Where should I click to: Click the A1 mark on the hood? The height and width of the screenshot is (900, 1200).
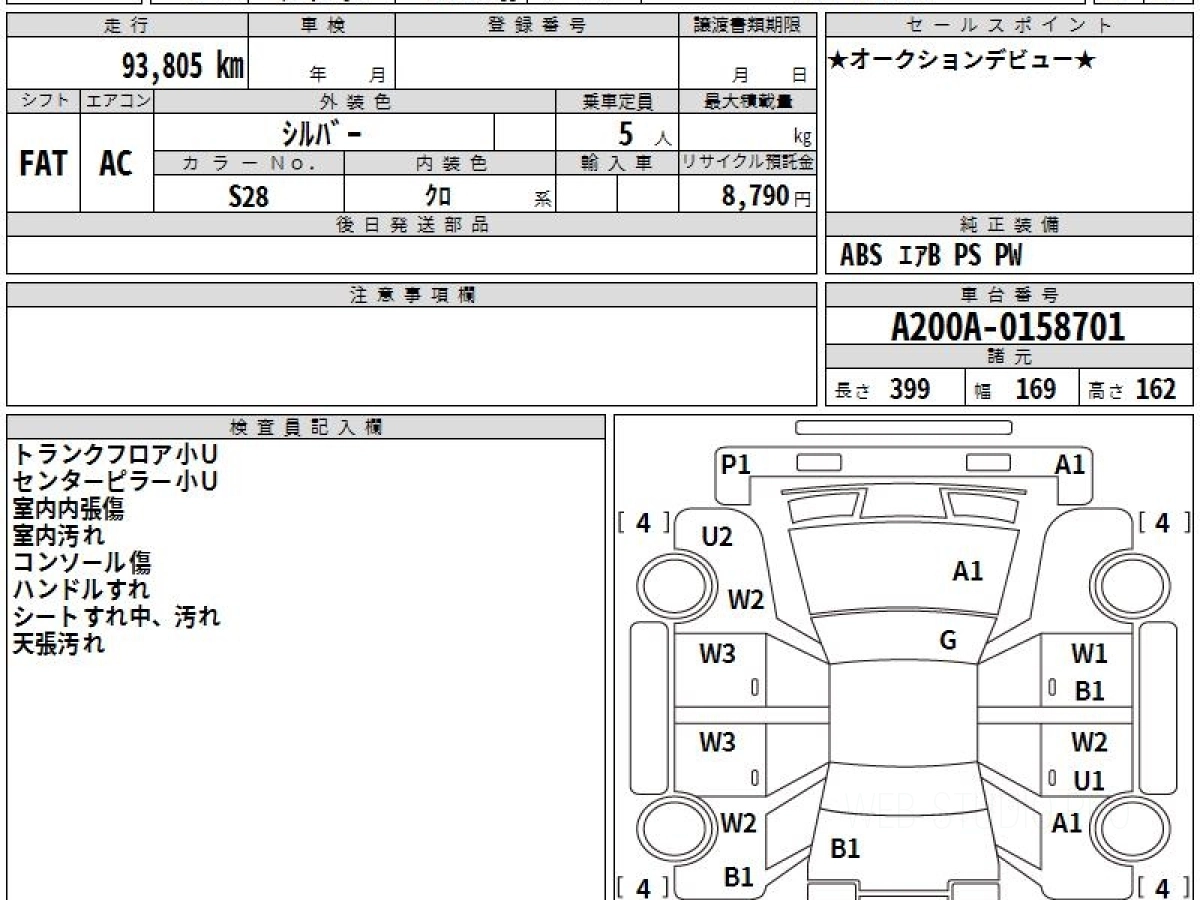coord(968,571)
